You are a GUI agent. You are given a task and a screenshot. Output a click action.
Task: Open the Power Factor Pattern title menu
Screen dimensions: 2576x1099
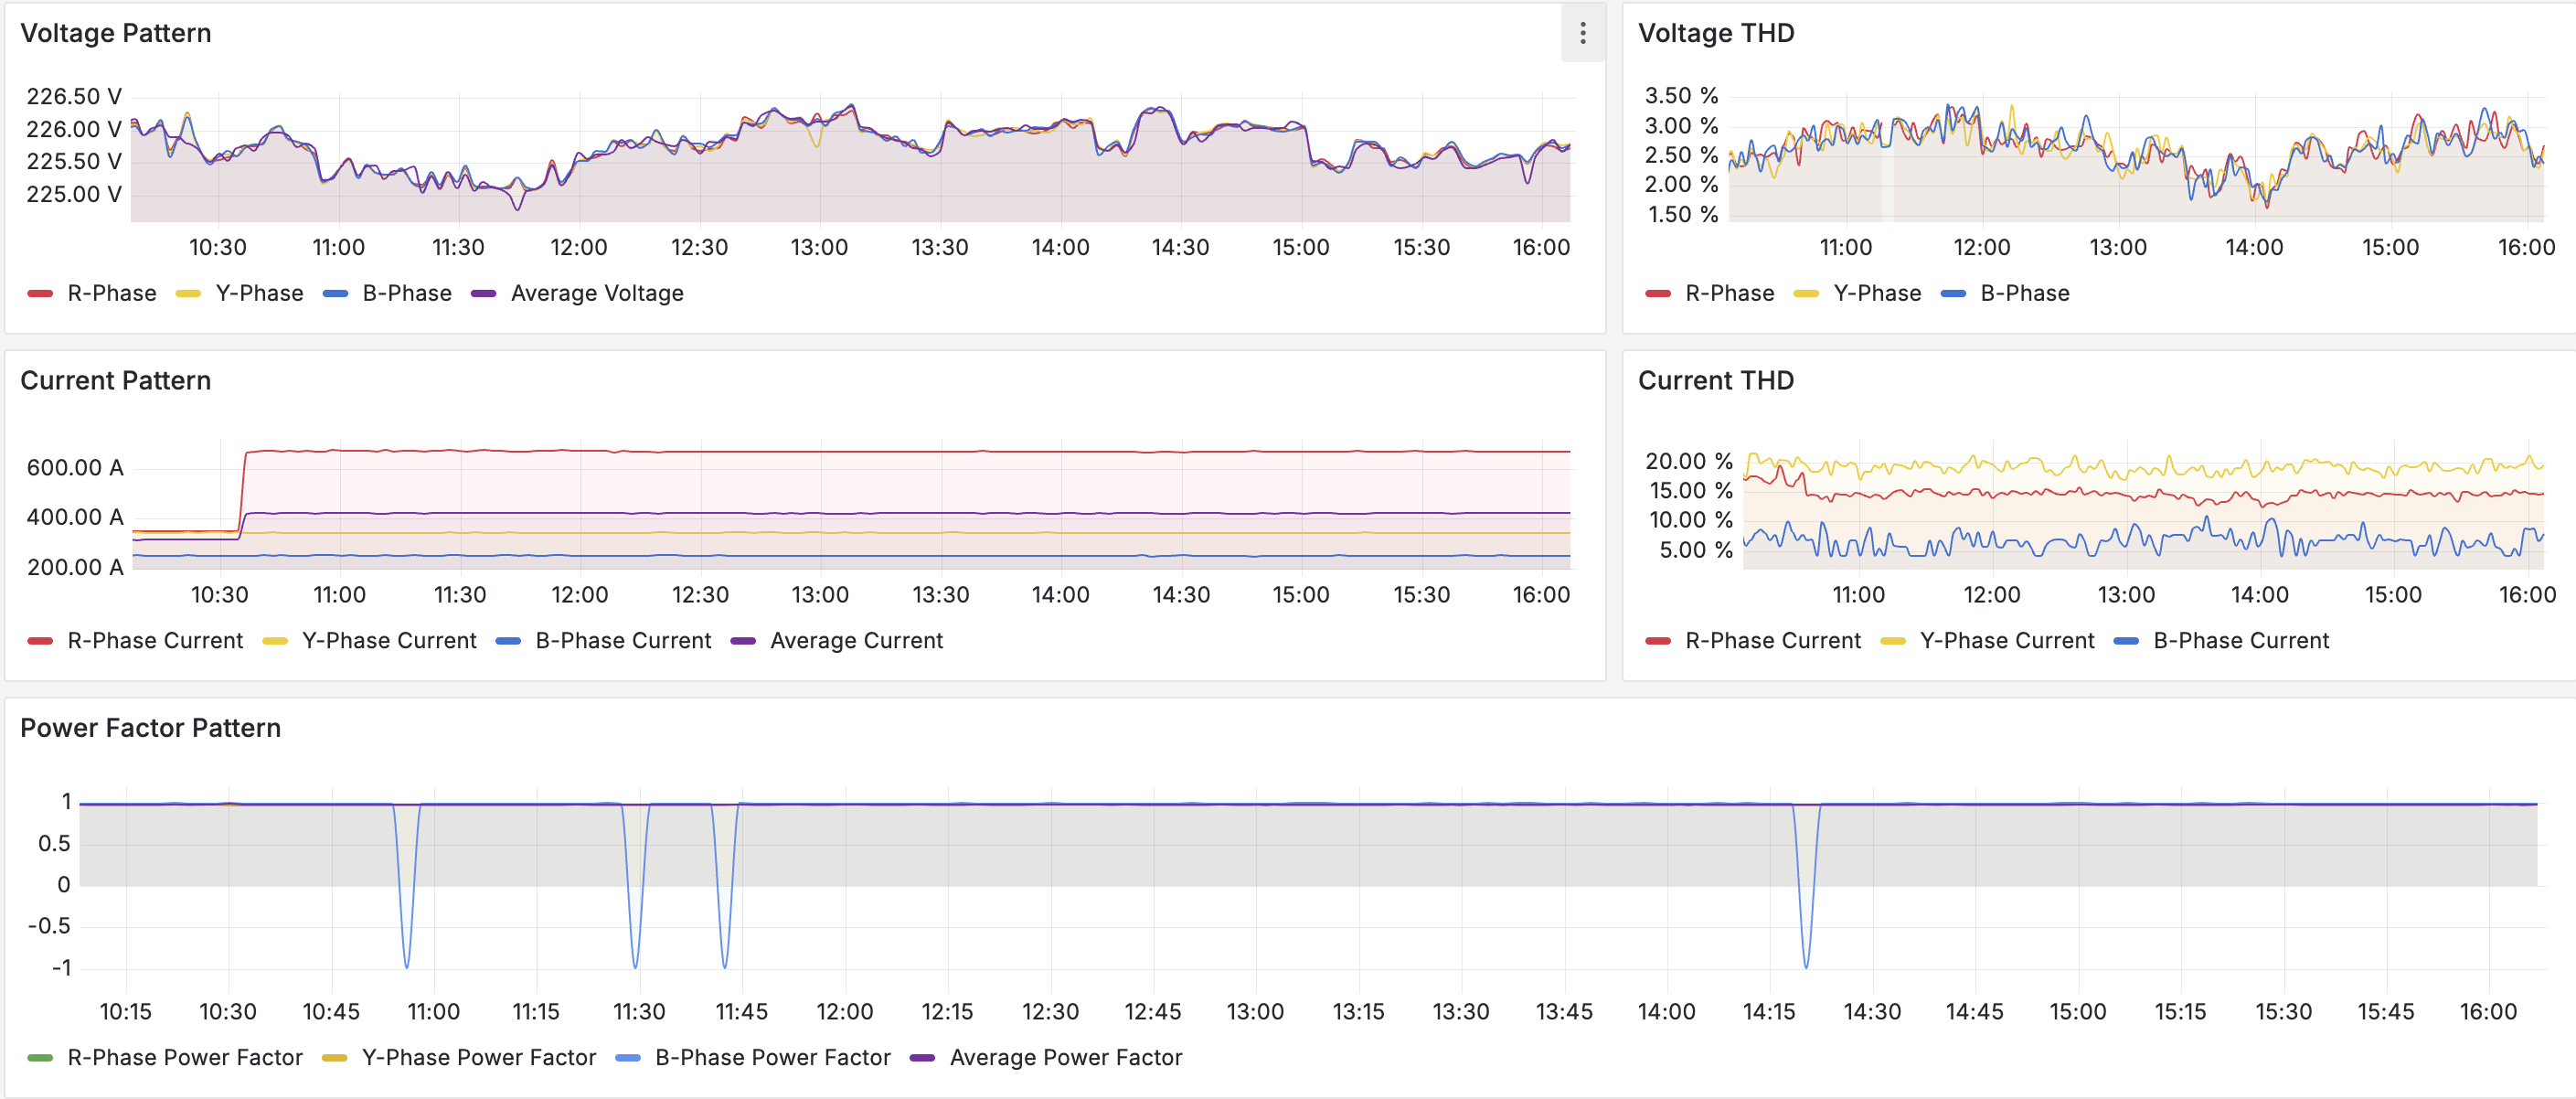pos(150,727)
